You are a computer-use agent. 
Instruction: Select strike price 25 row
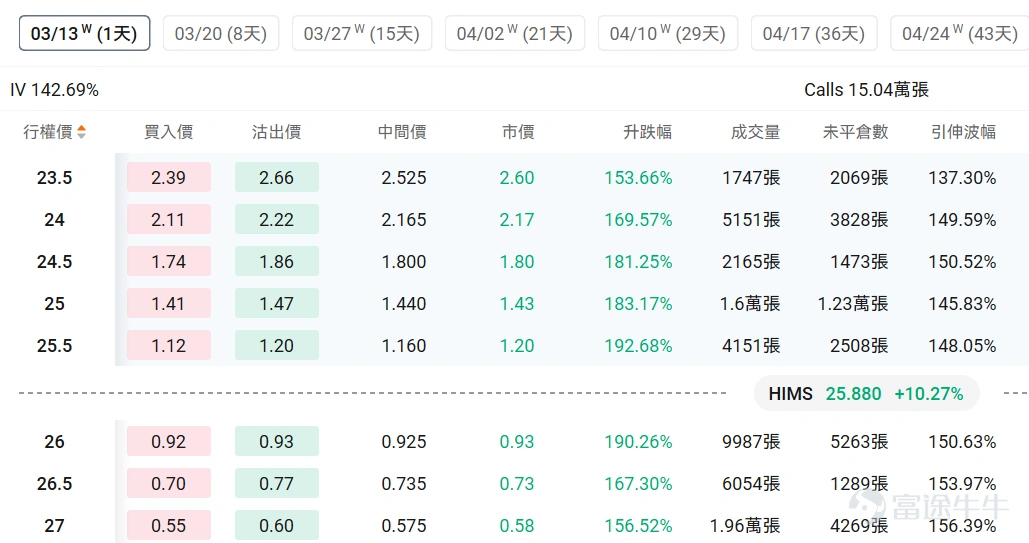(54, 303)
